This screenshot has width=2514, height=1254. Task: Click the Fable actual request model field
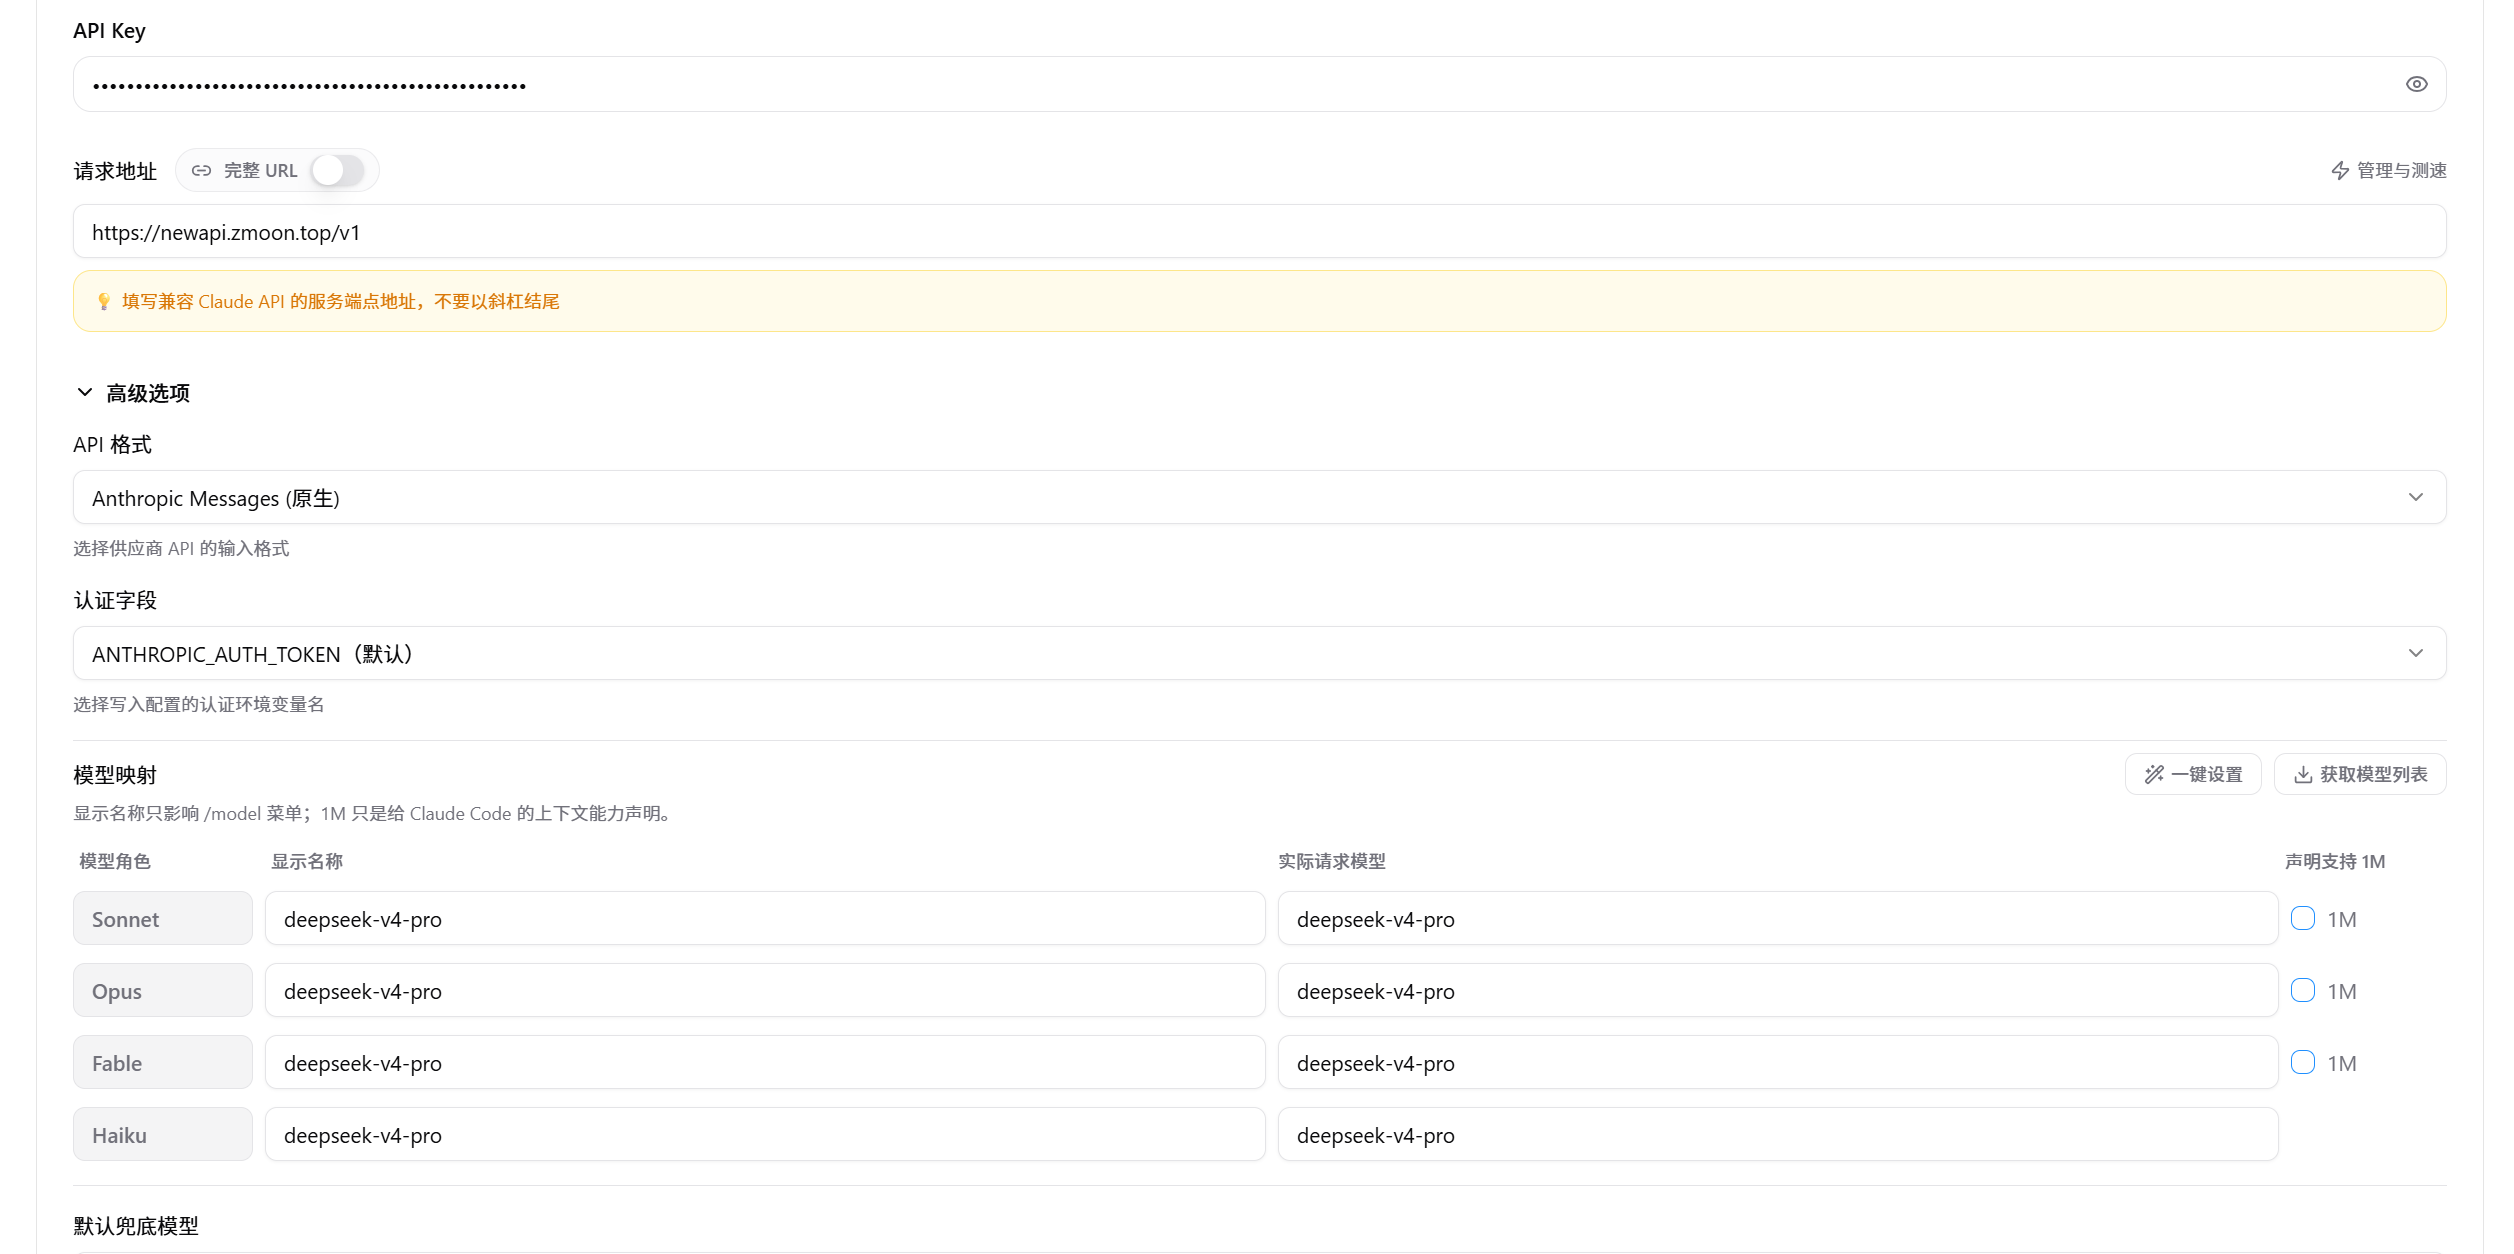point(1777,1062)
